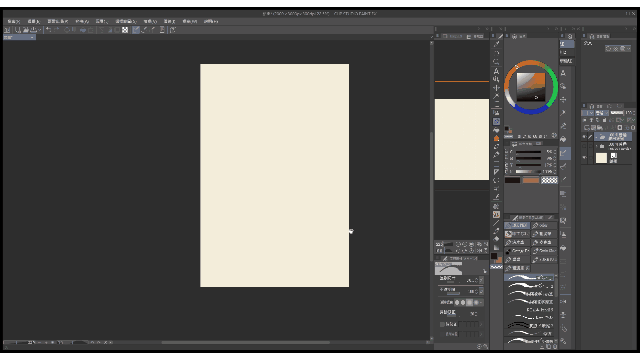Click the Redo arrow icon
The width and height of the screenshot is (640, 360).
57,30
